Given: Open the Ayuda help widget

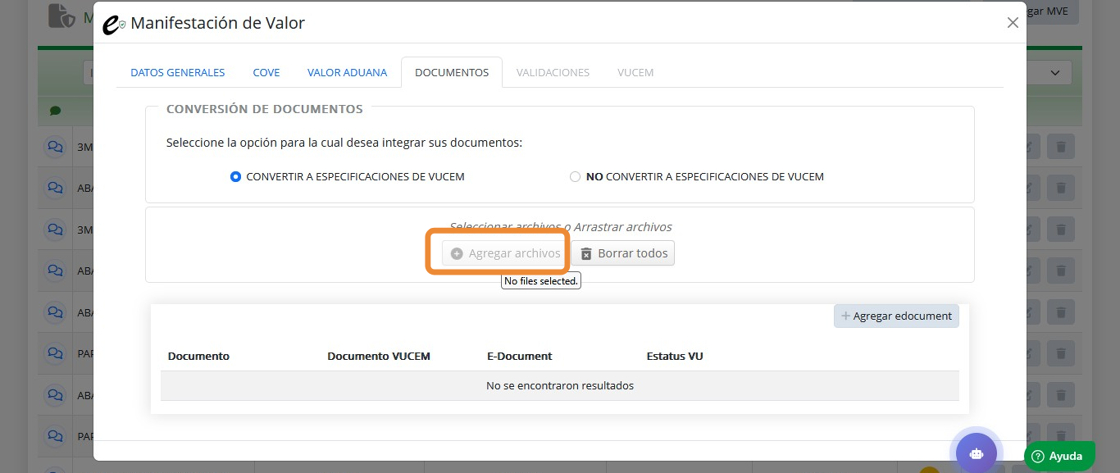Looking at the screenshot, I should (1059, 456).
